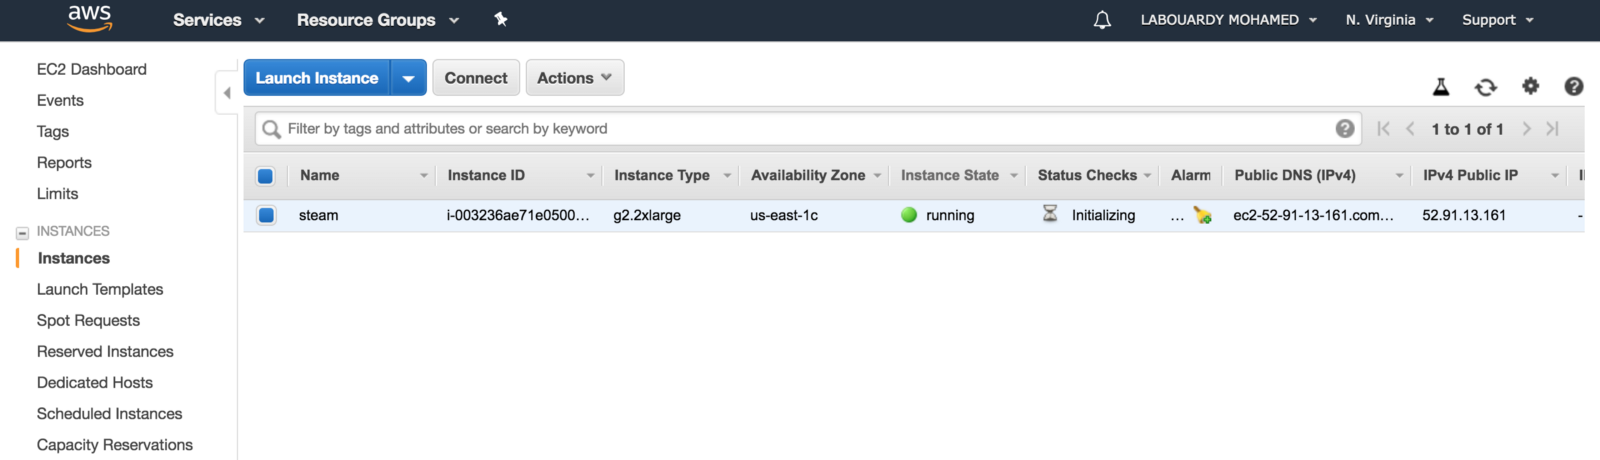Viewport: 1600px width, 460px height.
Task: Open the Launch Instance dropdown arrow
Action: coord(408,78)
